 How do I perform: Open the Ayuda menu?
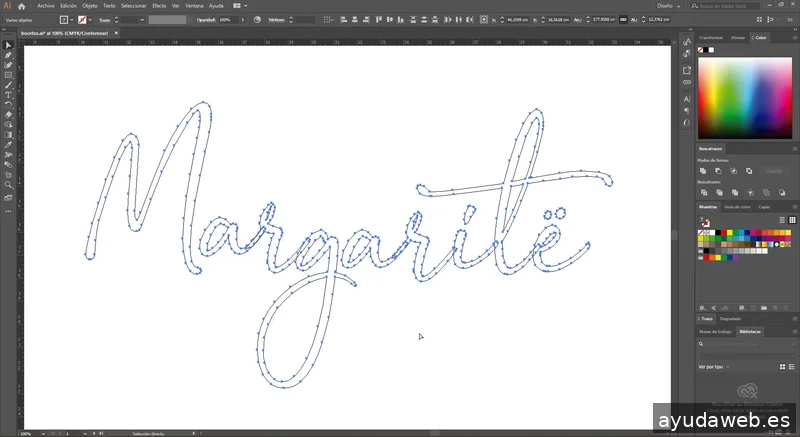(x=216, y=6)
